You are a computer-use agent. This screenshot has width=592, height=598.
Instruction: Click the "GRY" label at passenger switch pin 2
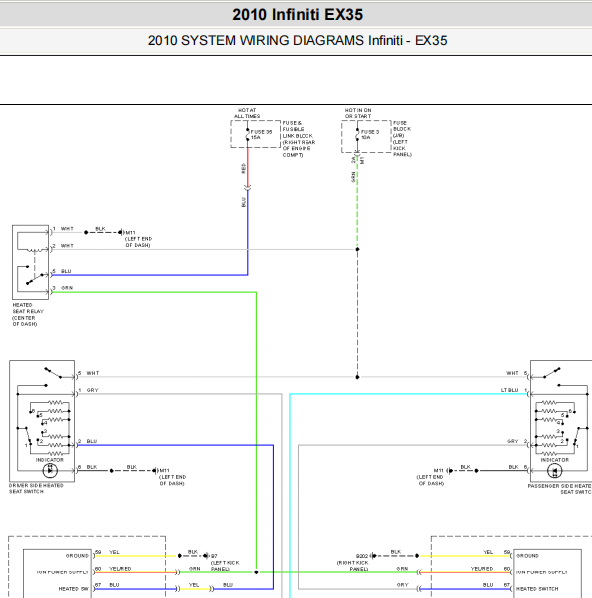click(512, 441)
